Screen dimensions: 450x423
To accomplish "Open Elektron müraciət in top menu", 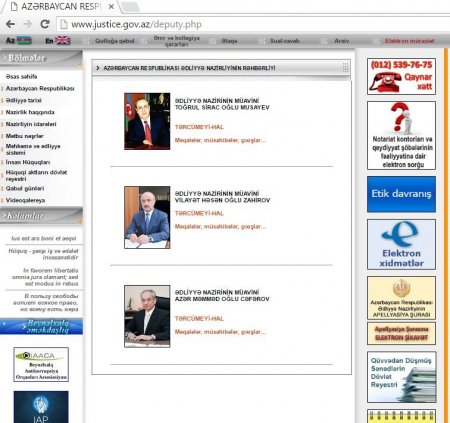I will coord(409,41).
